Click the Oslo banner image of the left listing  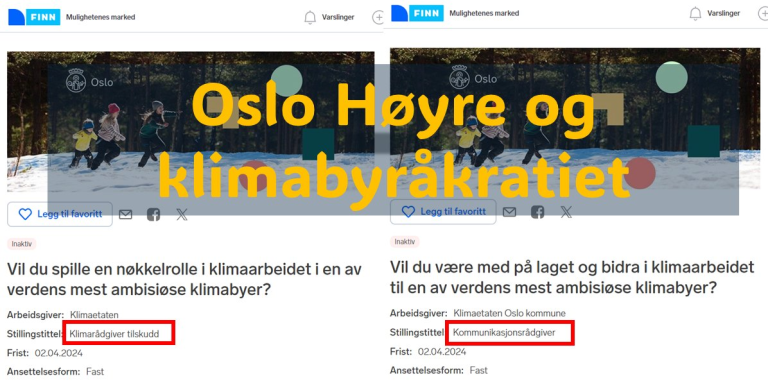(x=191, y=121)
